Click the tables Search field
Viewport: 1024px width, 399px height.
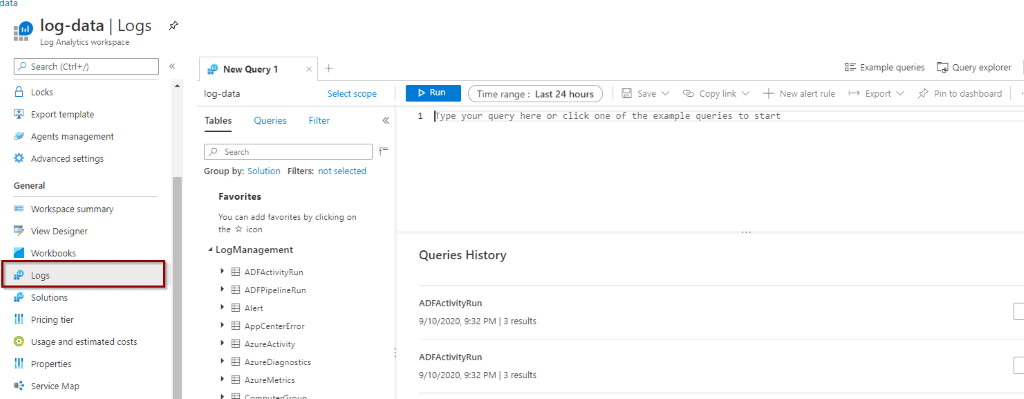288,152
